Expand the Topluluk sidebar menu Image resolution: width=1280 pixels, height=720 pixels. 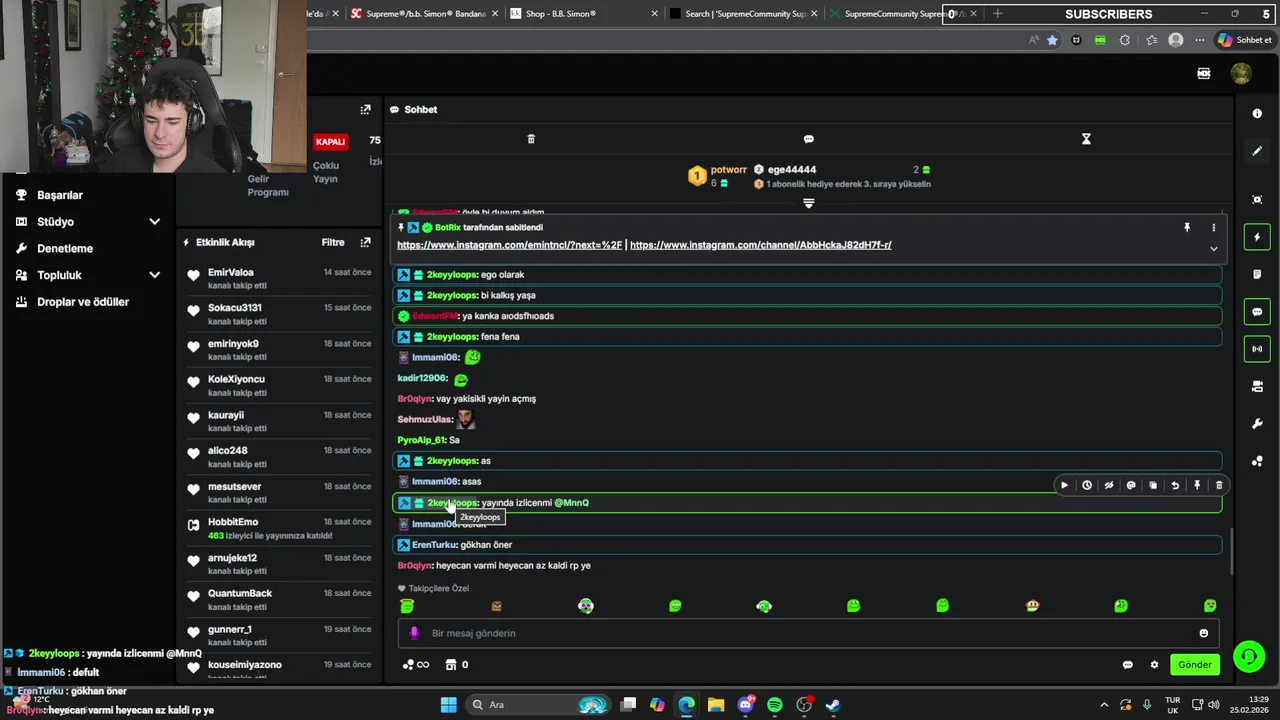coord(88,275)
